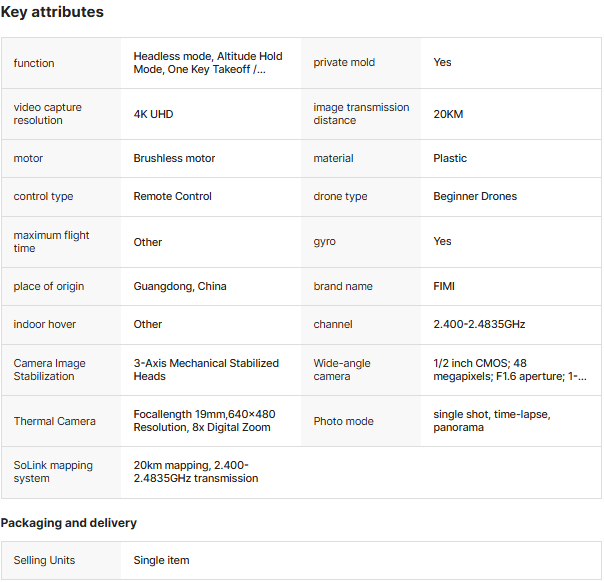Click the Guangdong, China origin value
The width and height of the screenshot is (604, 582).
pos(180,286)
